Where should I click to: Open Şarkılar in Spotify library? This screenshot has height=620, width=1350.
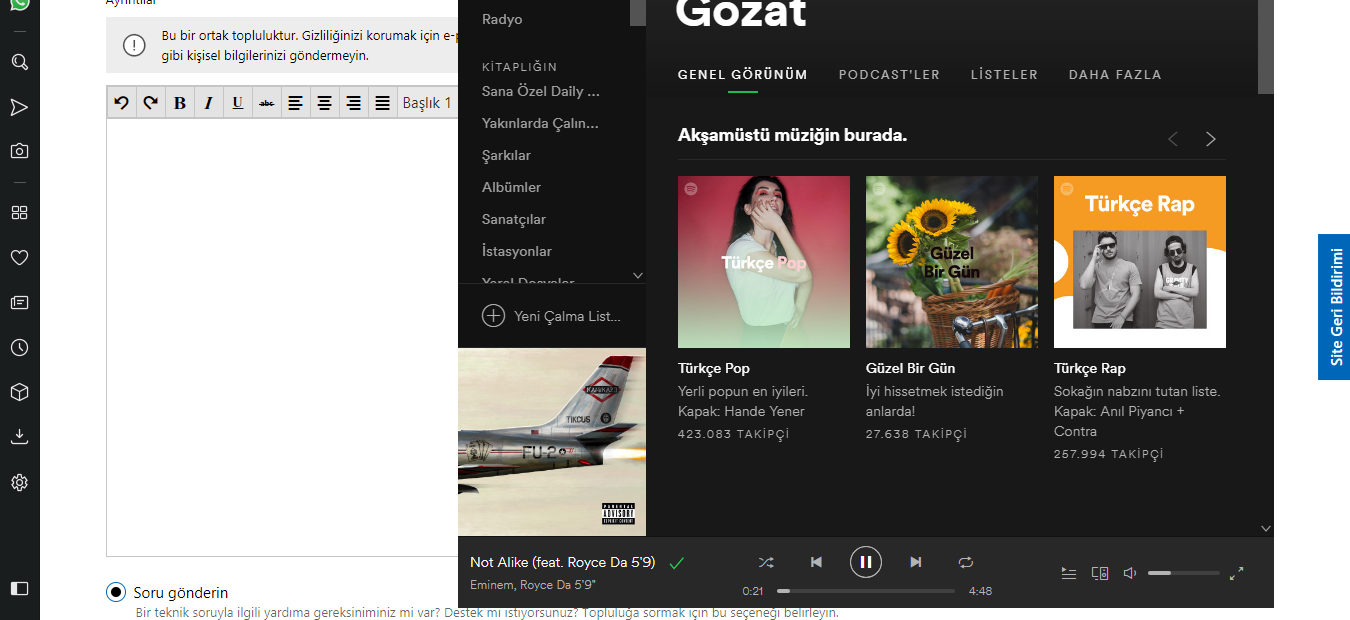click(x=506, y=155)
